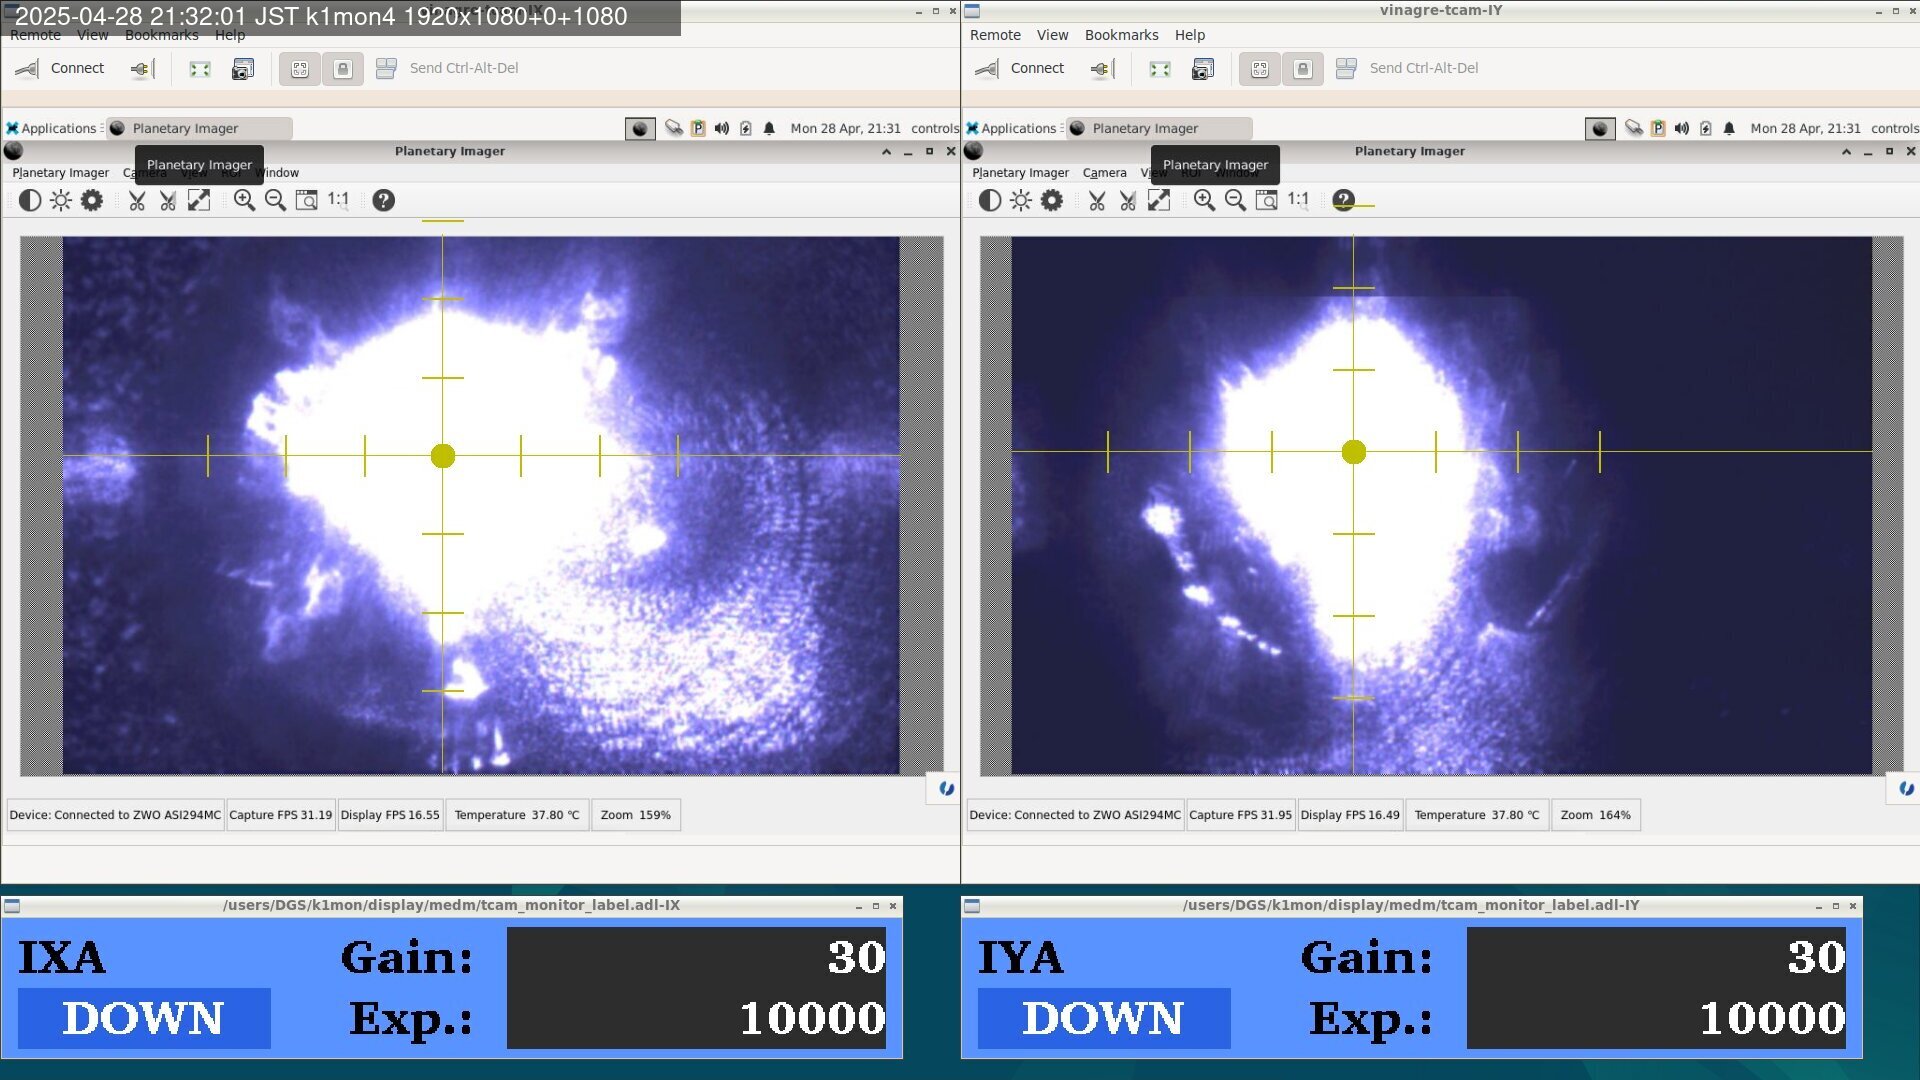Zoom in on the IX camera view
This screenshot has width=1920, height=1080.
pos(244,200)
